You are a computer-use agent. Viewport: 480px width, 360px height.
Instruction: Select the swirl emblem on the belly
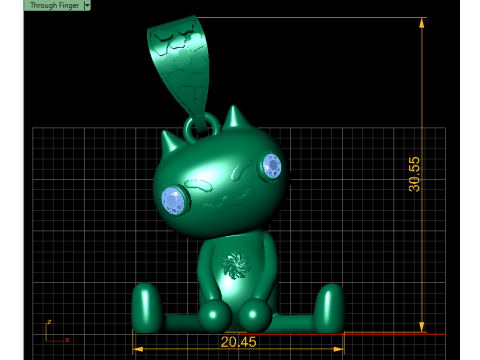point(236,265)
